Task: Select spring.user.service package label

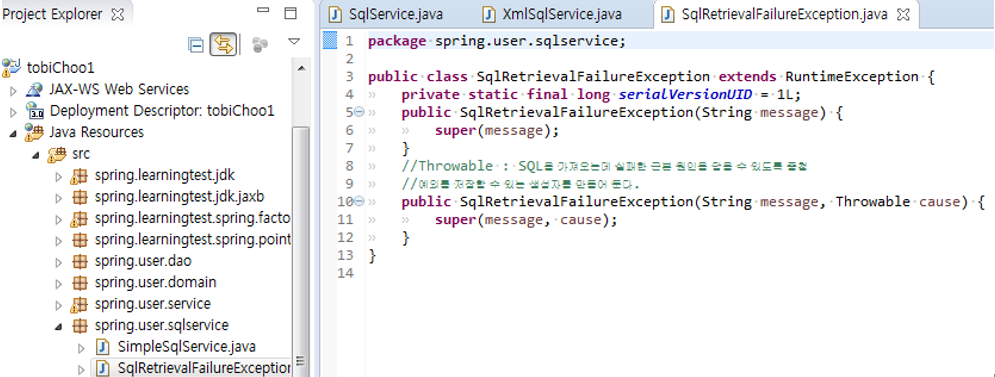Action: click(152, 304)
